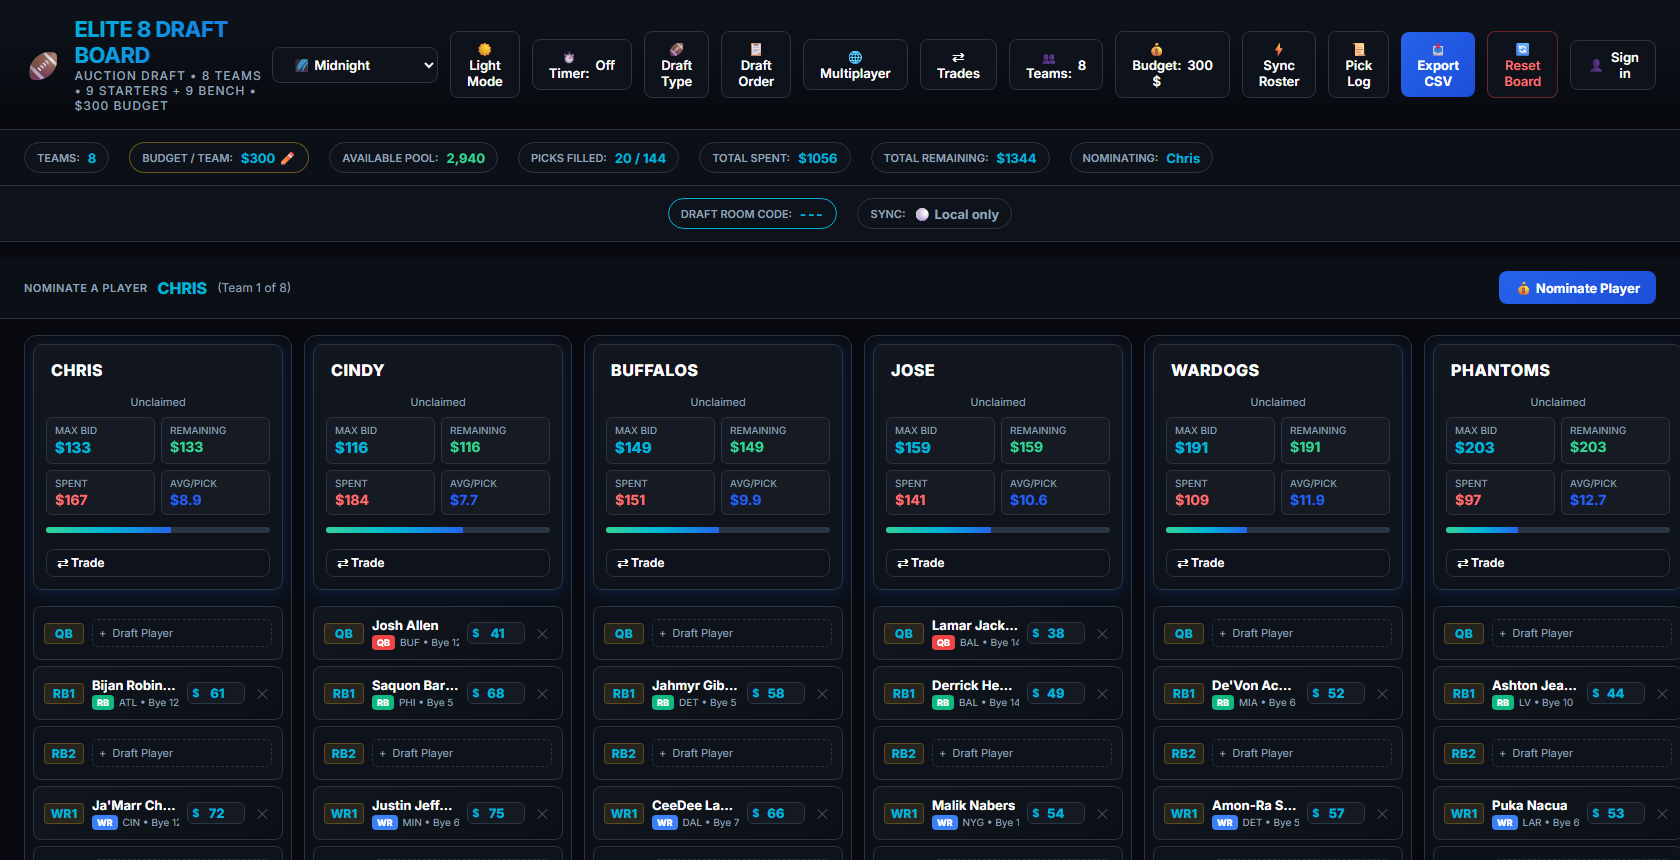Remove Amon-Ra St. Brown with the X icon

1382,814
